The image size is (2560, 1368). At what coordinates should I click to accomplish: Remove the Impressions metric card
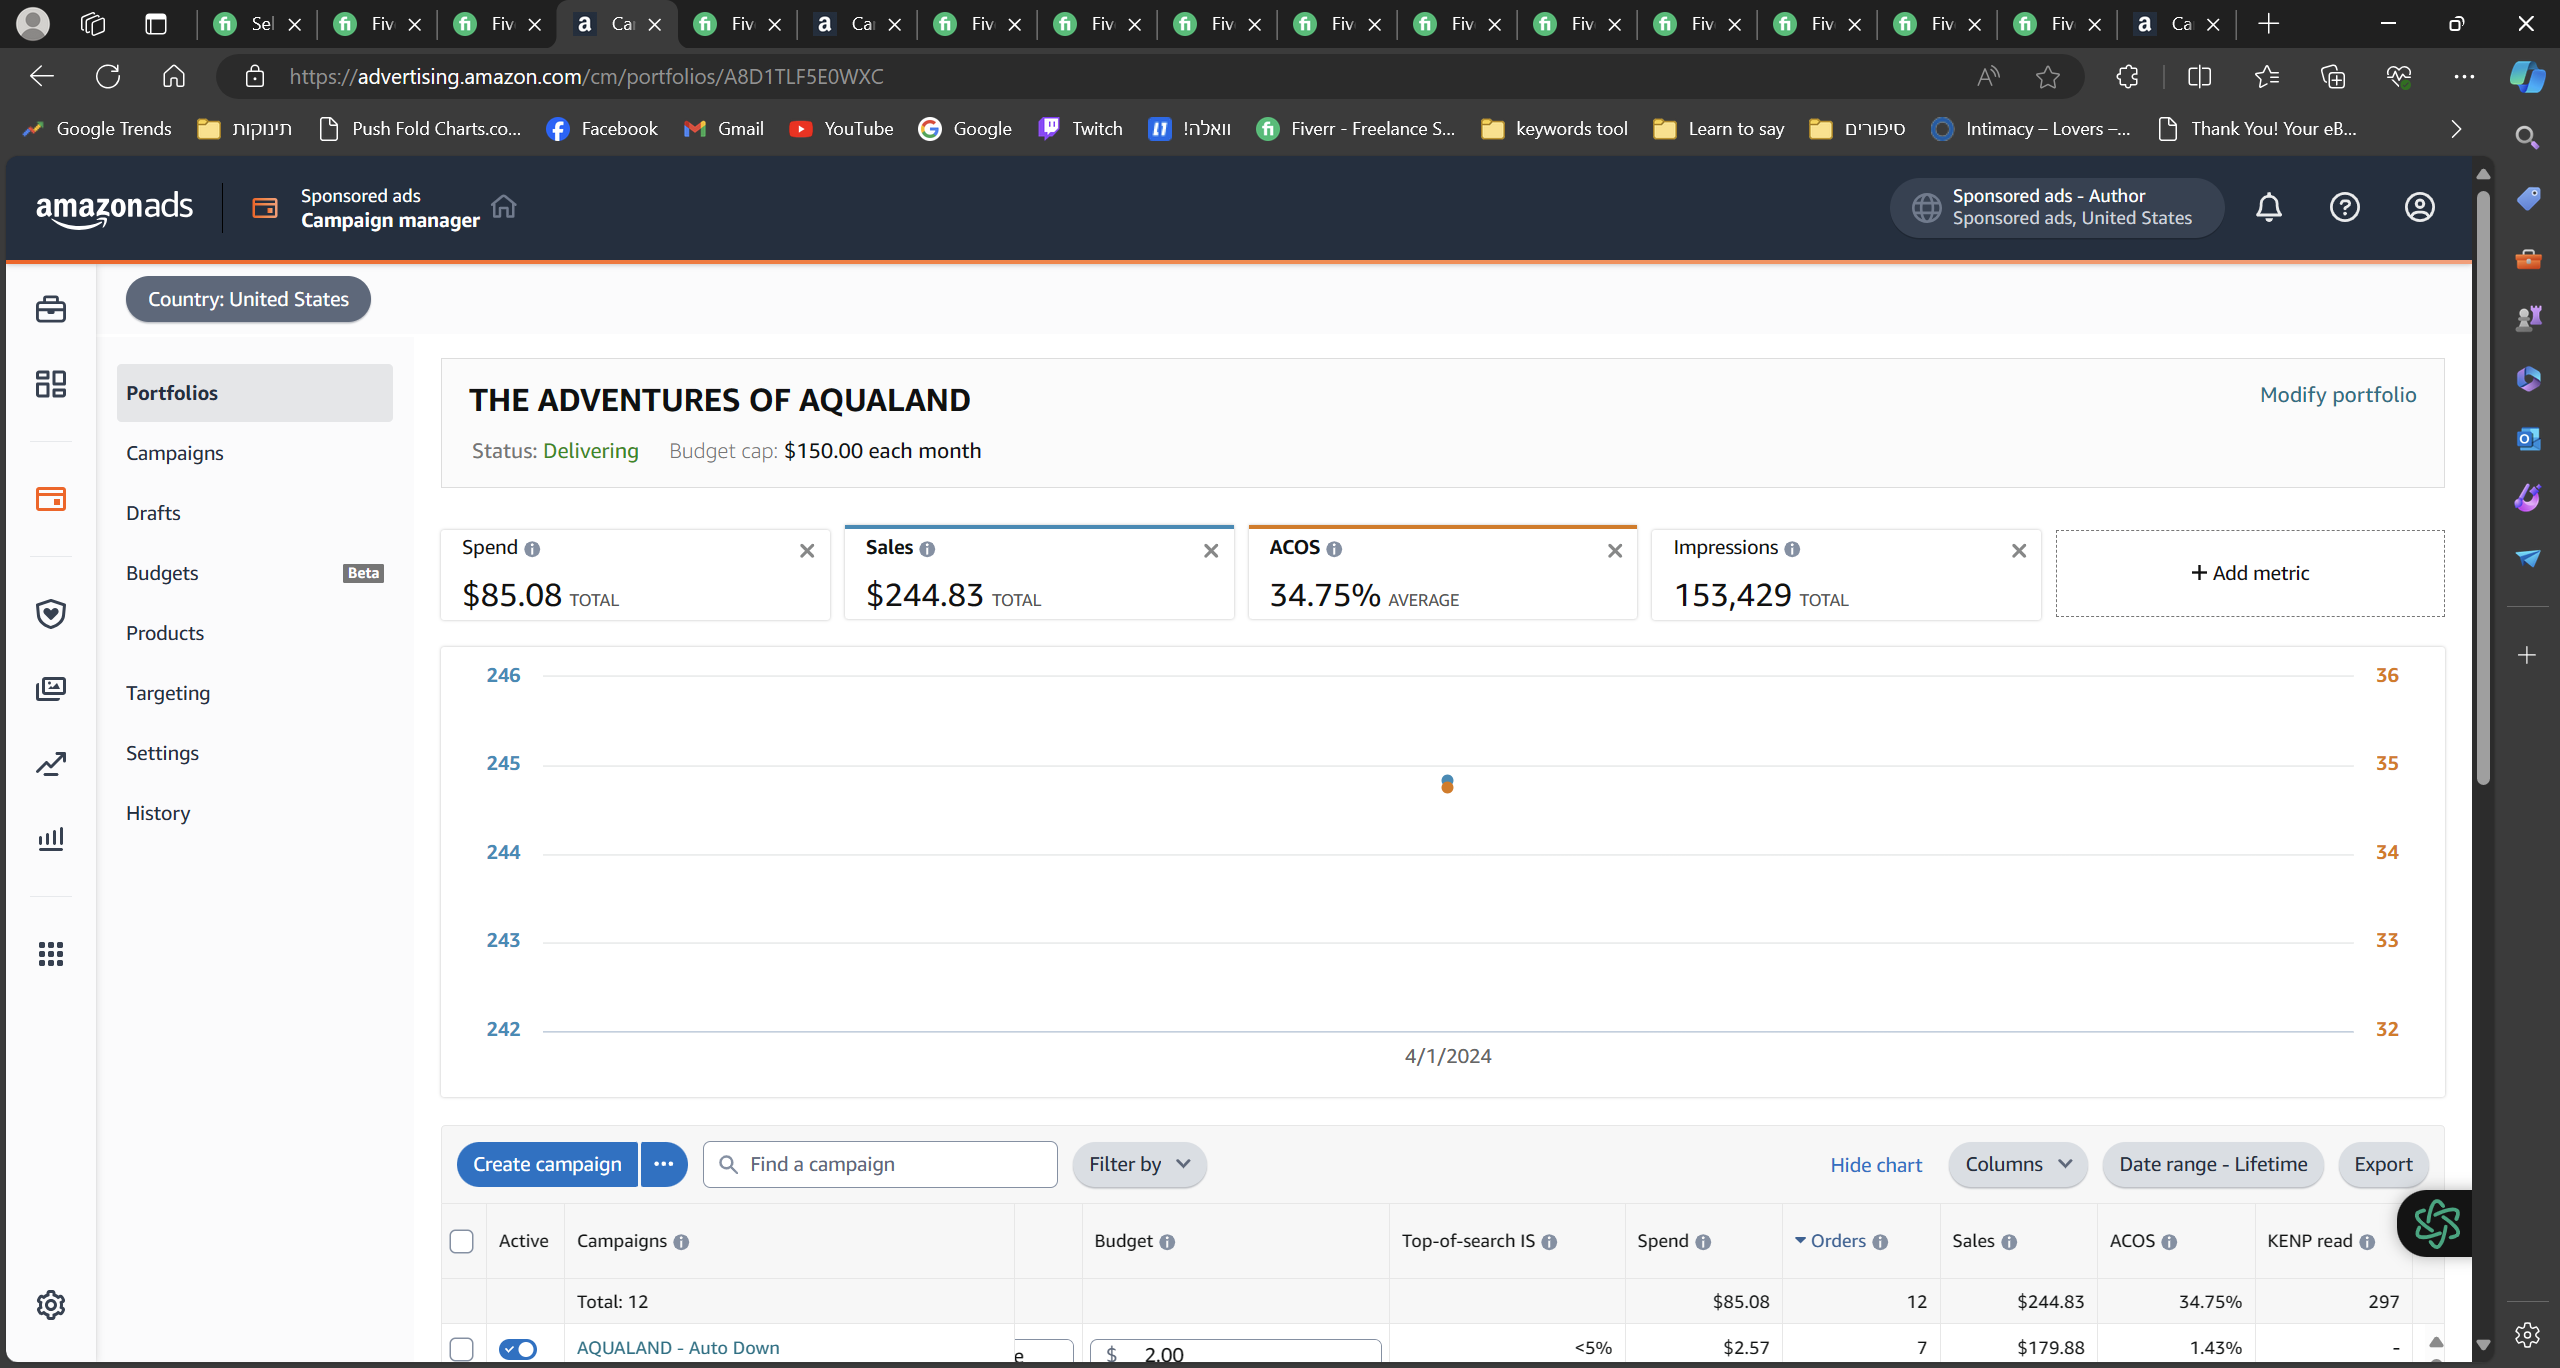click(x=2019, y=551)
